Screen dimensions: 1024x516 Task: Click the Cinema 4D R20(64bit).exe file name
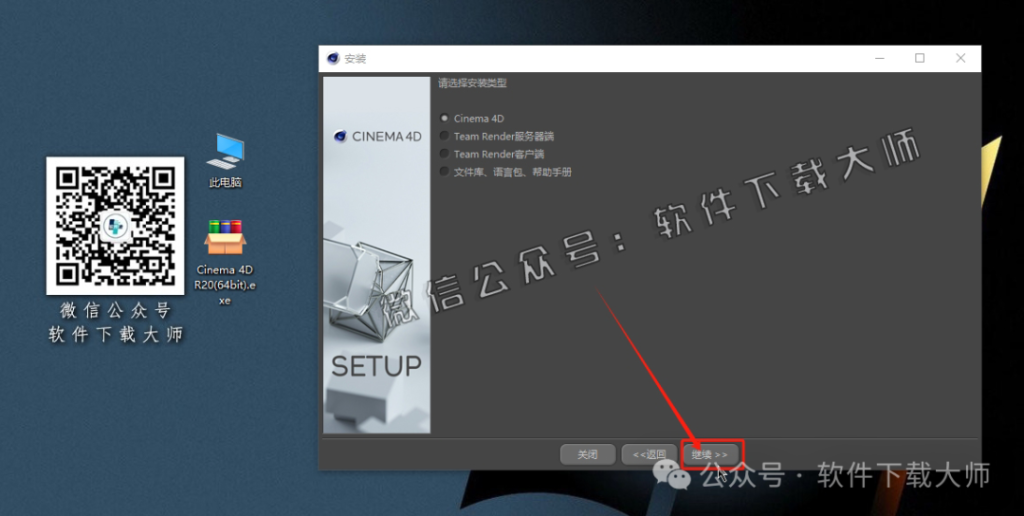[x=225, y=285]
